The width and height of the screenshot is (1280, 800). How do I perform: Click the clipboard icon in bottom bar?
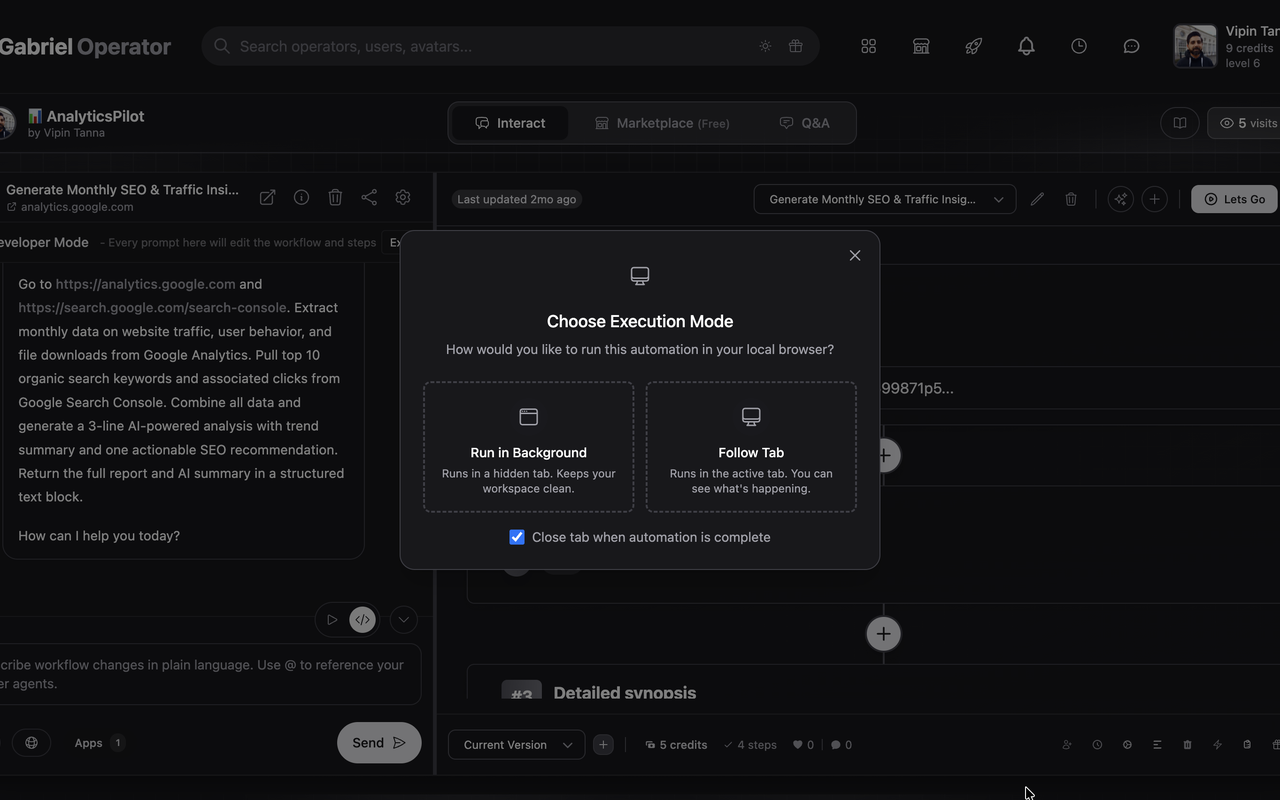1247,745
